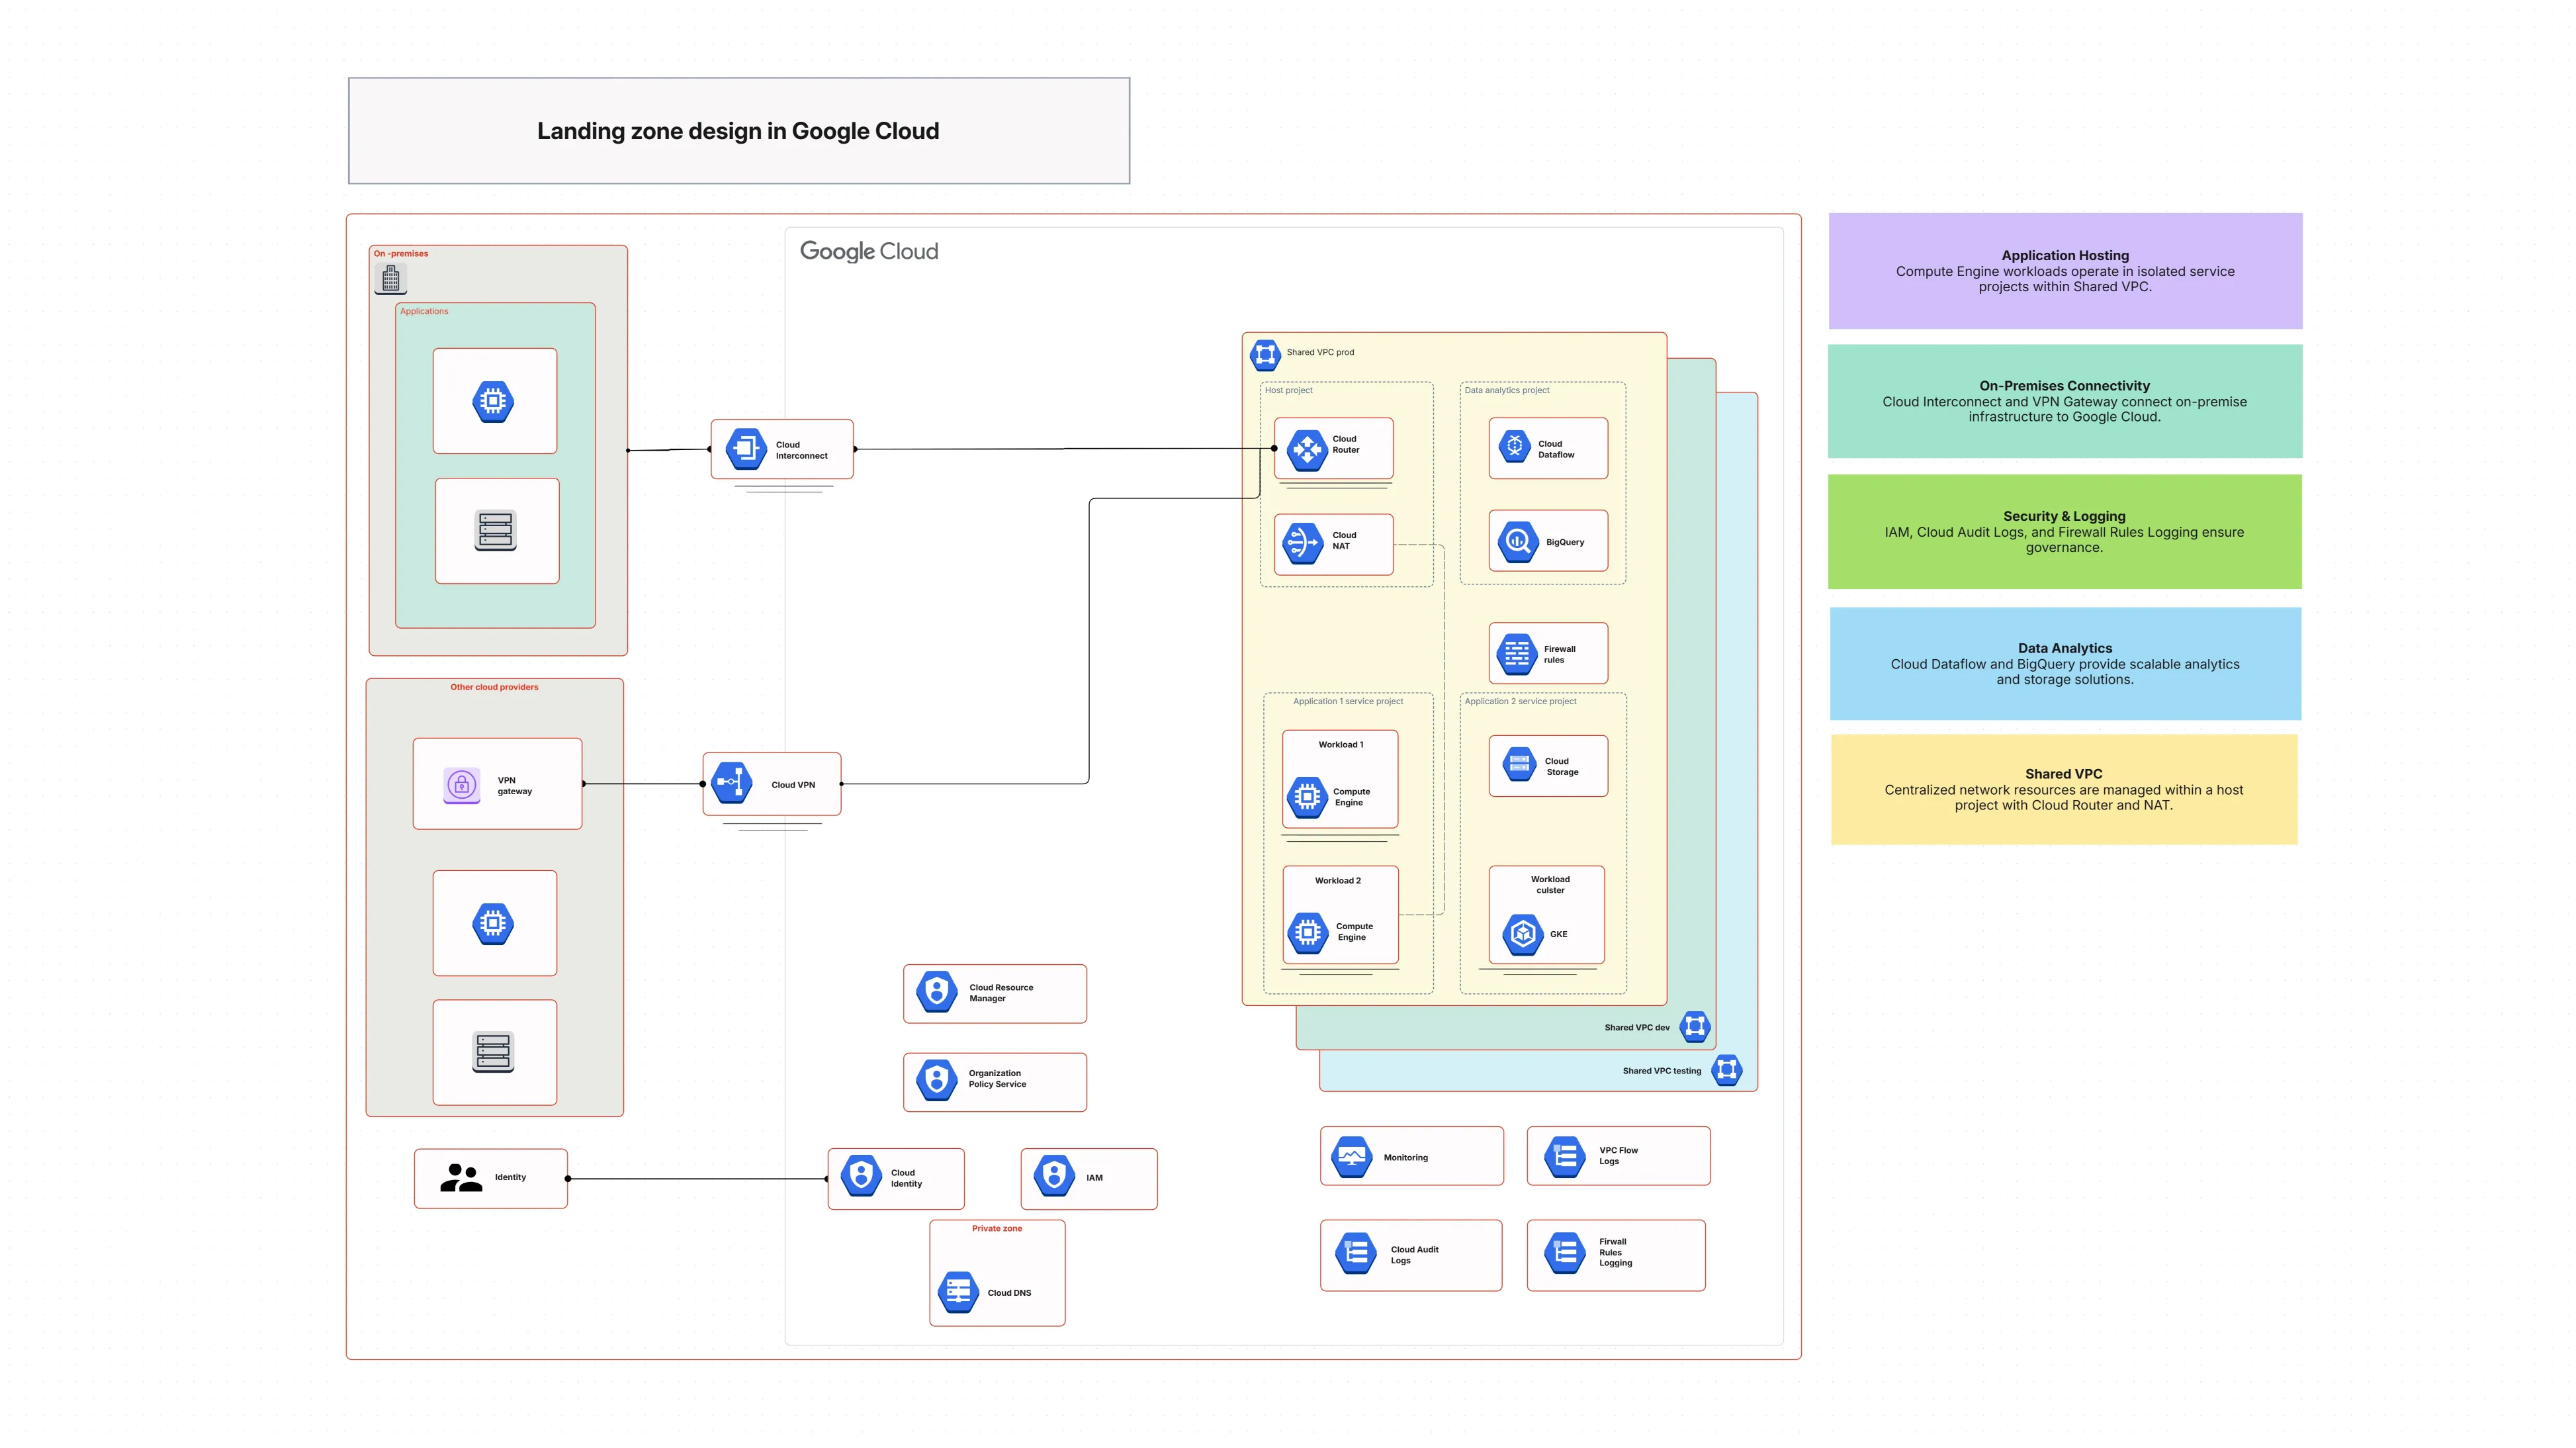Select the Landing zone design title box
This screenshot has height=1448, width=2576.
738,130
